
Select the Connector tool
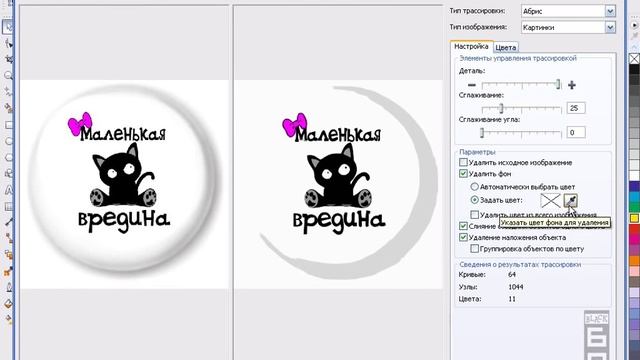coord(8,238)
